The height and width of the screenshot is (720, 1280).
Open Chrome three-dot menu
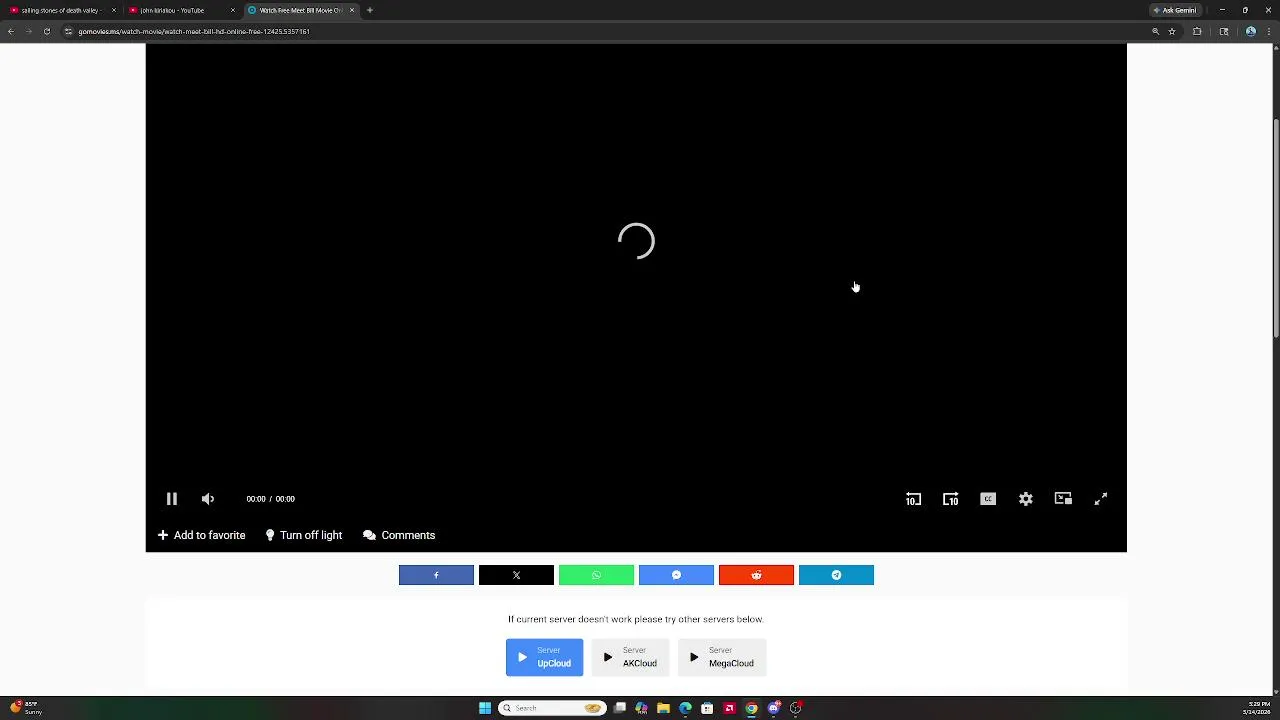[x=1268, y=31]
